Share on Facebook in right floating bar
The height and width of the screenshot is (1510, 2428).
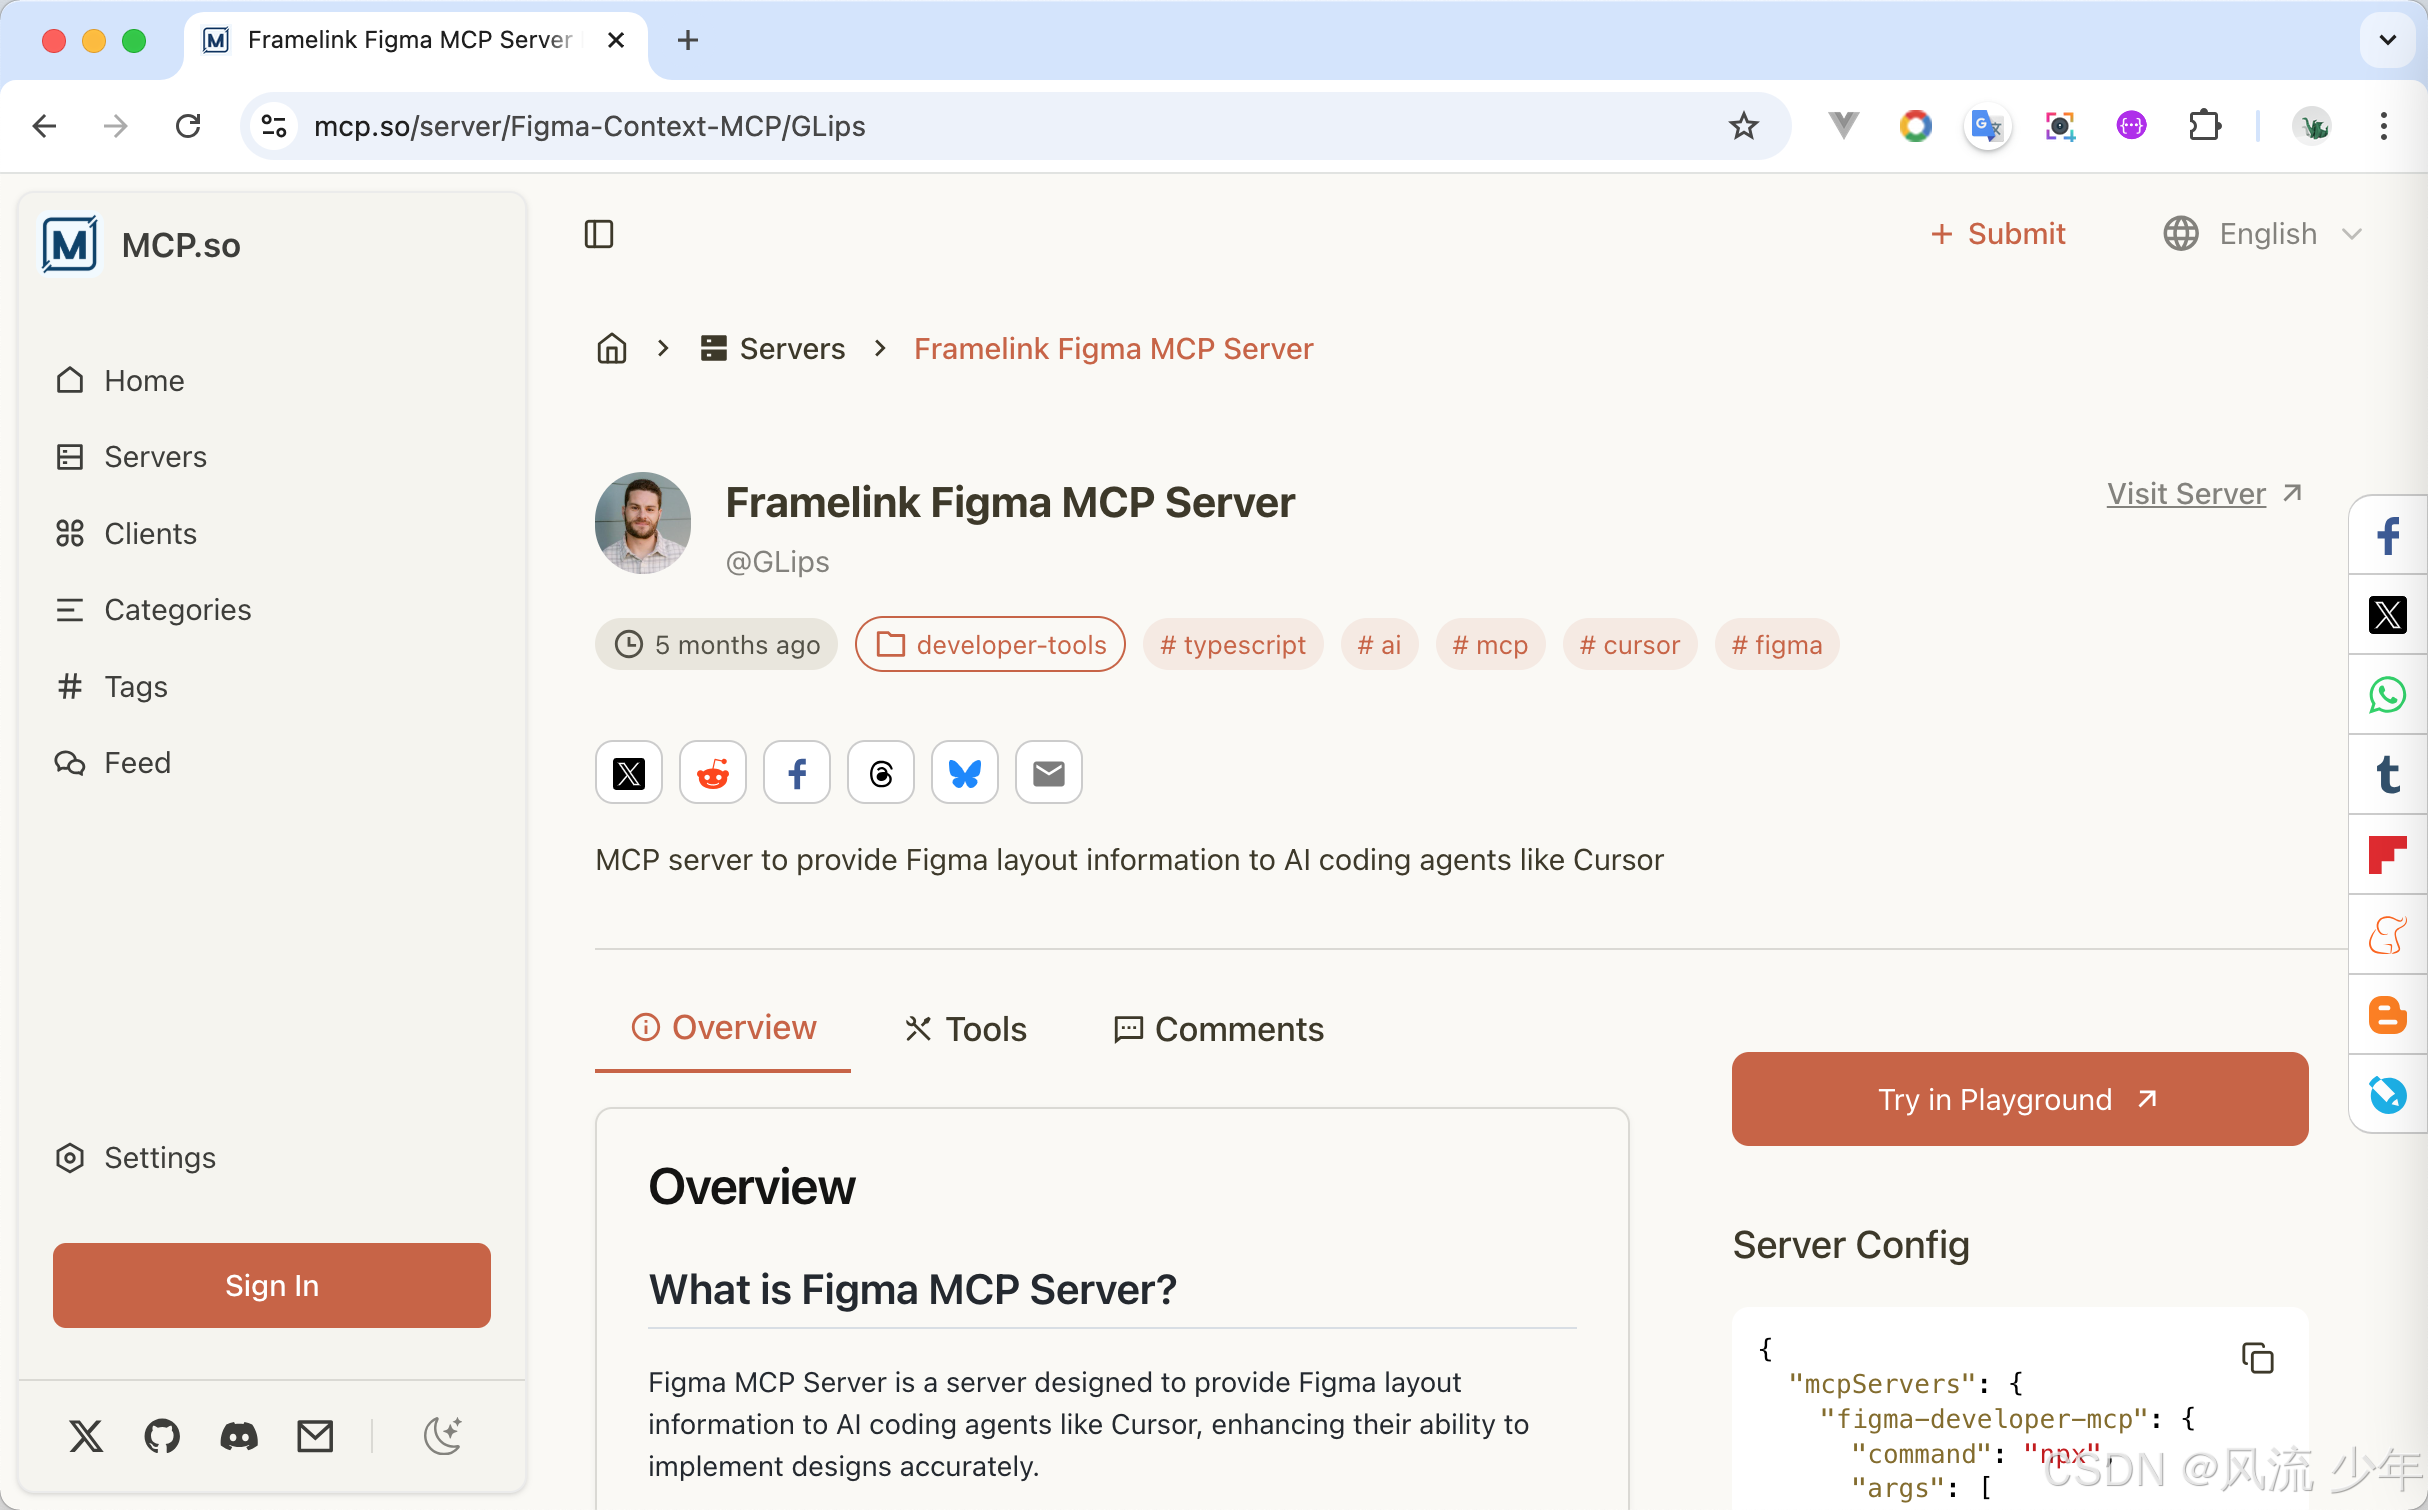2388,535
